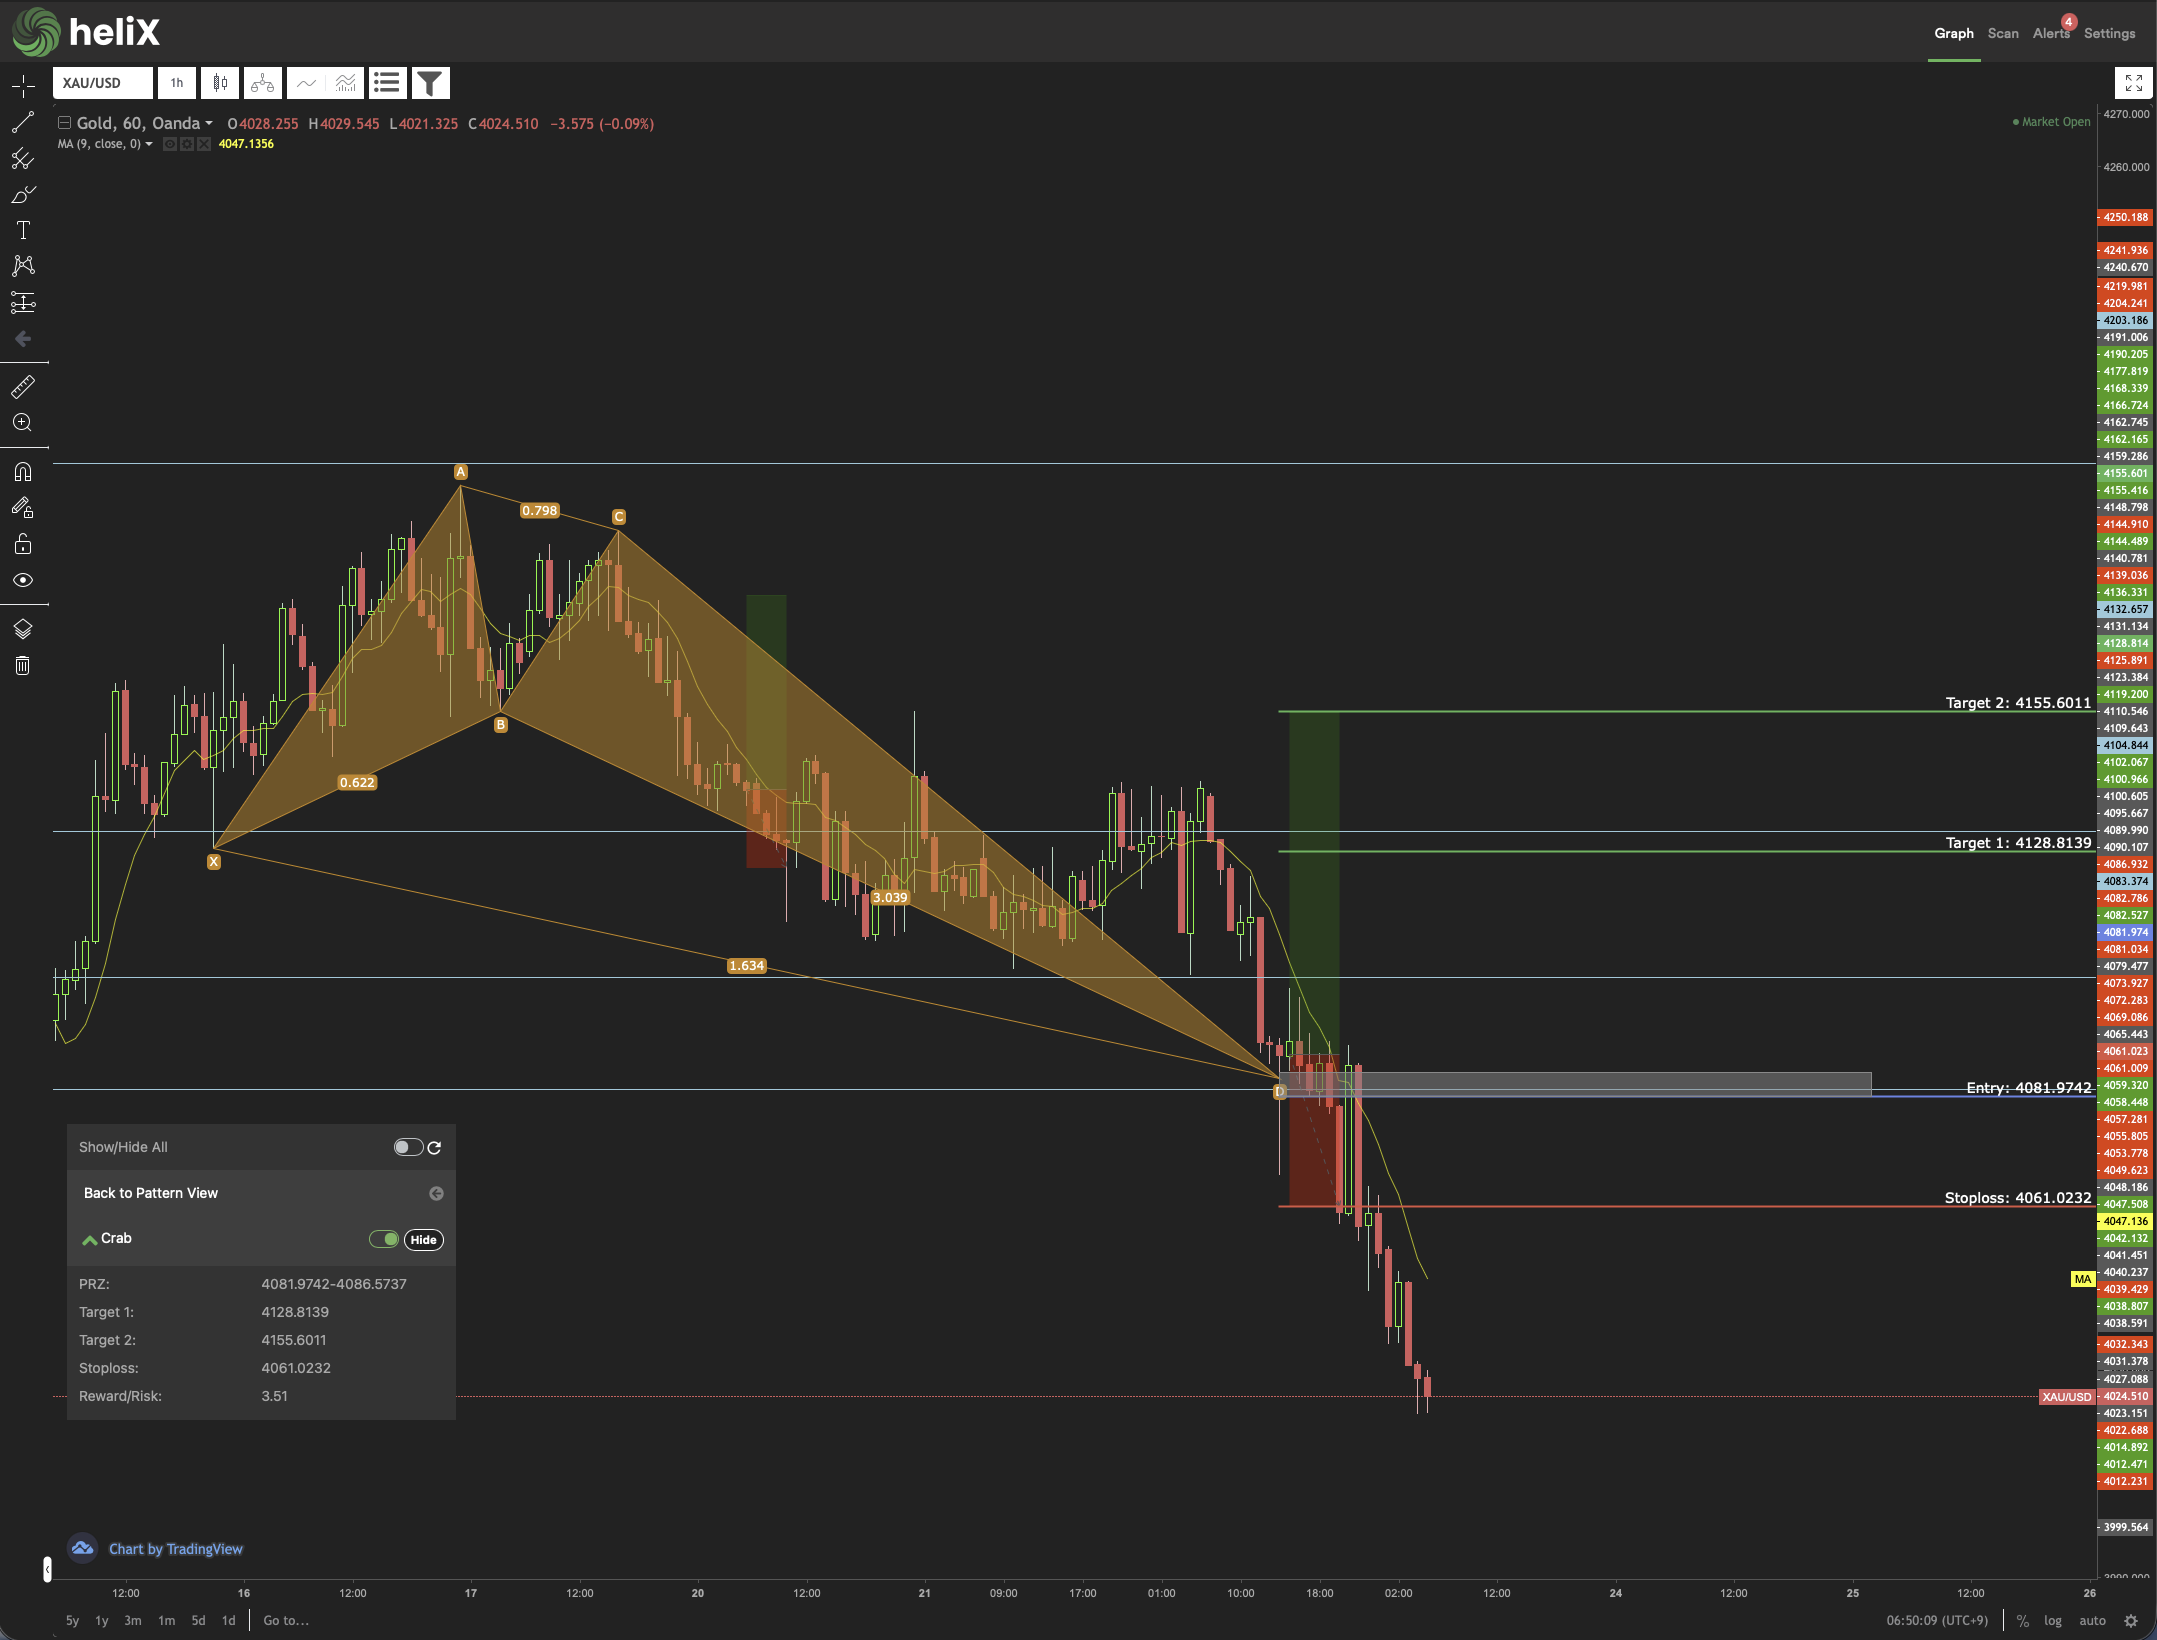Switch to the Scan tab
2157x1640 pixels.
point(2003,34)
